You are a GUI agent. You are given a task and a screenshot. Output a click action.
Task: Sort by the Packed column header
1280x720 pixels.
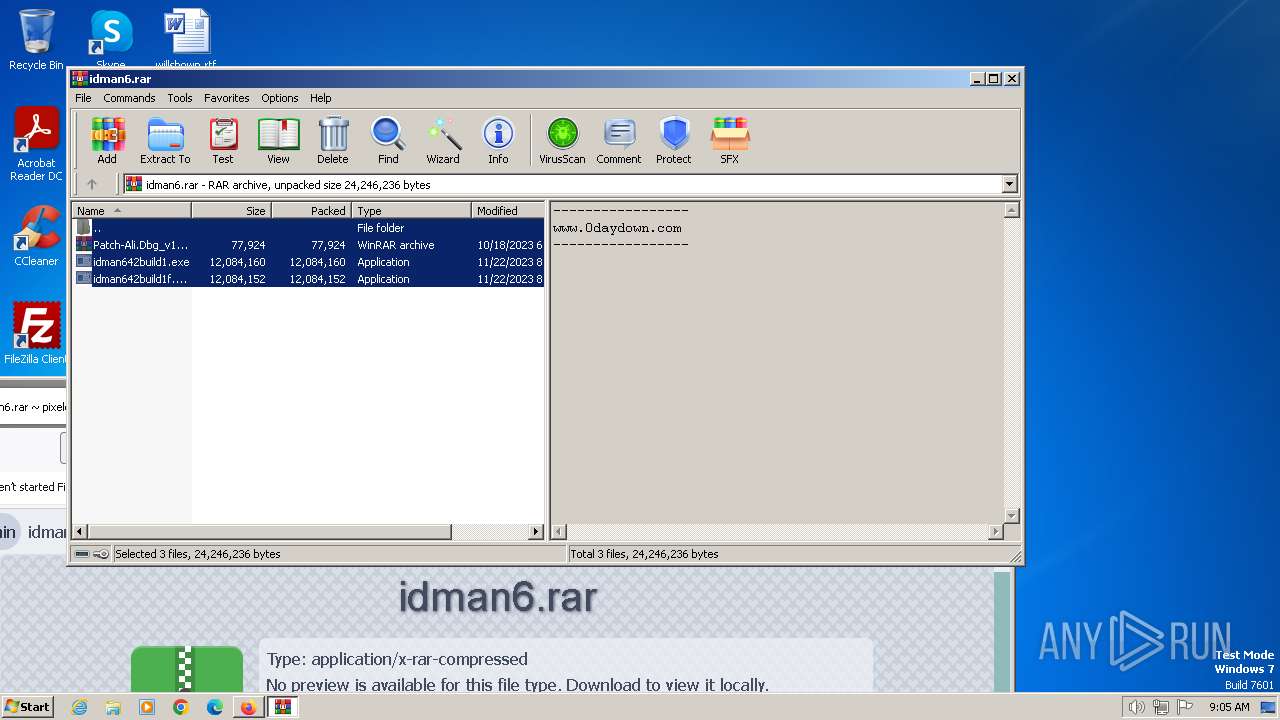pyautogui.click(x=311, y=211)
